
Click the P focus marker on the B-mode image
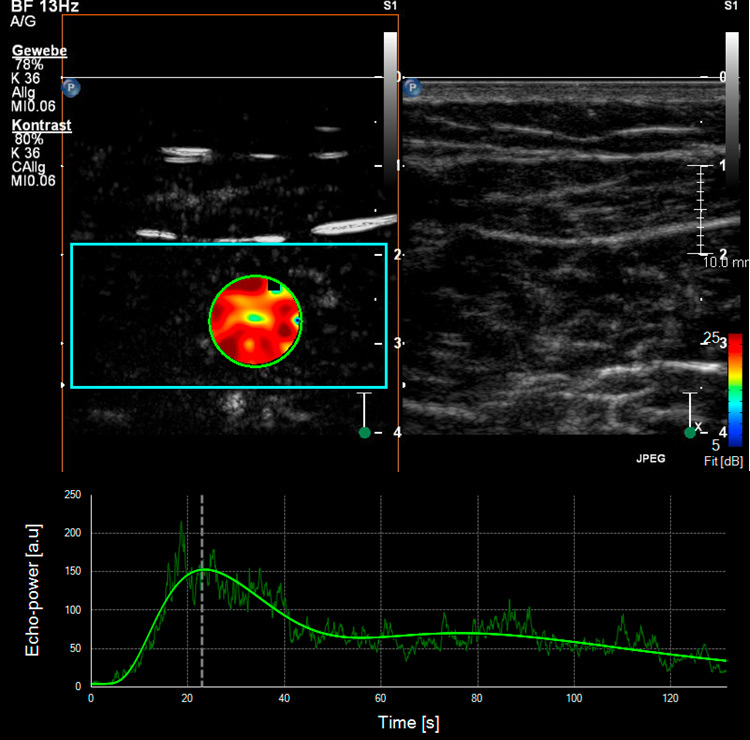pyautogui.click(x=412, y=89)
